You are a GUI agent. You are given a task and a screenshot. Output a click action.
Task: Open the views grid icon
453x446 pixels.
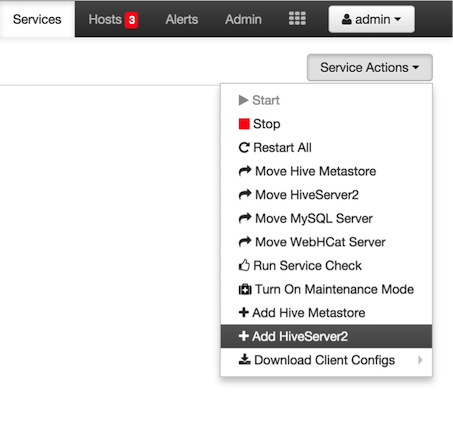click(297, 19)
